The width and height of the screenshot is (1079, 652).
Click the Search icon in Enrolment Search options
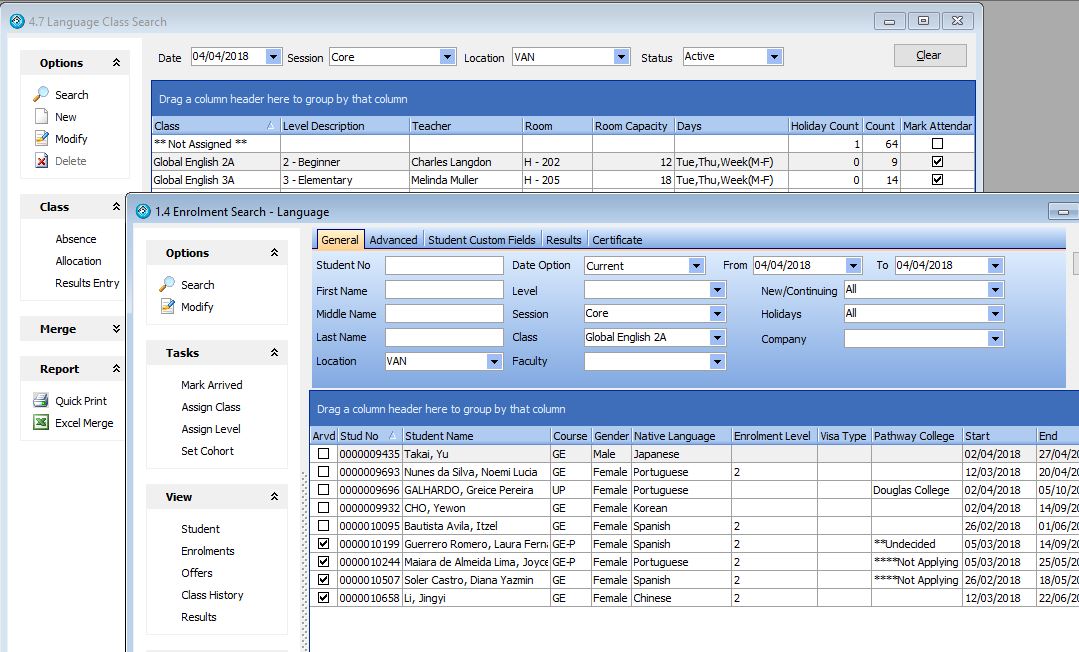tap(167, 285)
